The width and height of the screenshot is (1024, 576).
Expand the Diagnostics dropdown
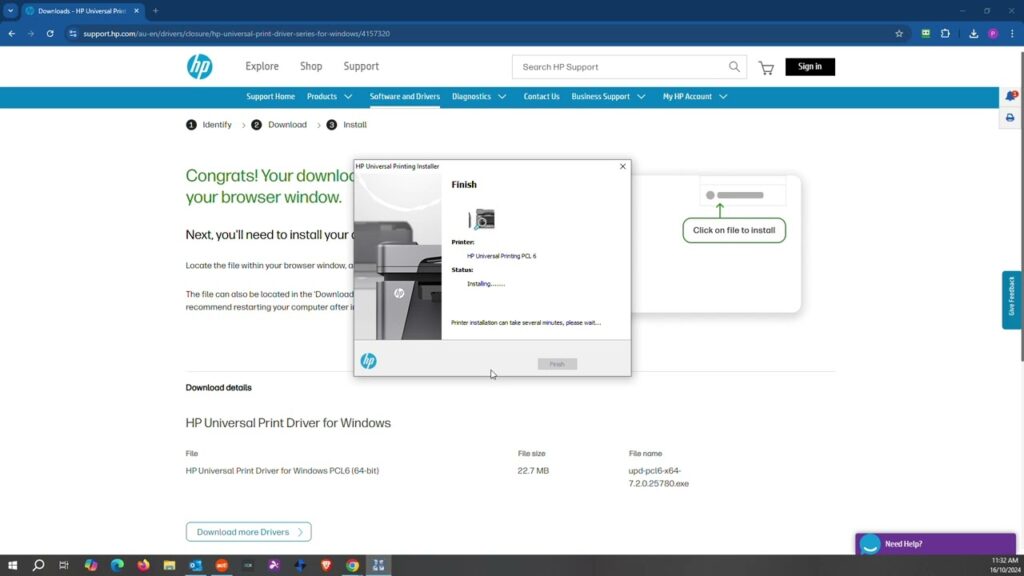pos(479,97)
